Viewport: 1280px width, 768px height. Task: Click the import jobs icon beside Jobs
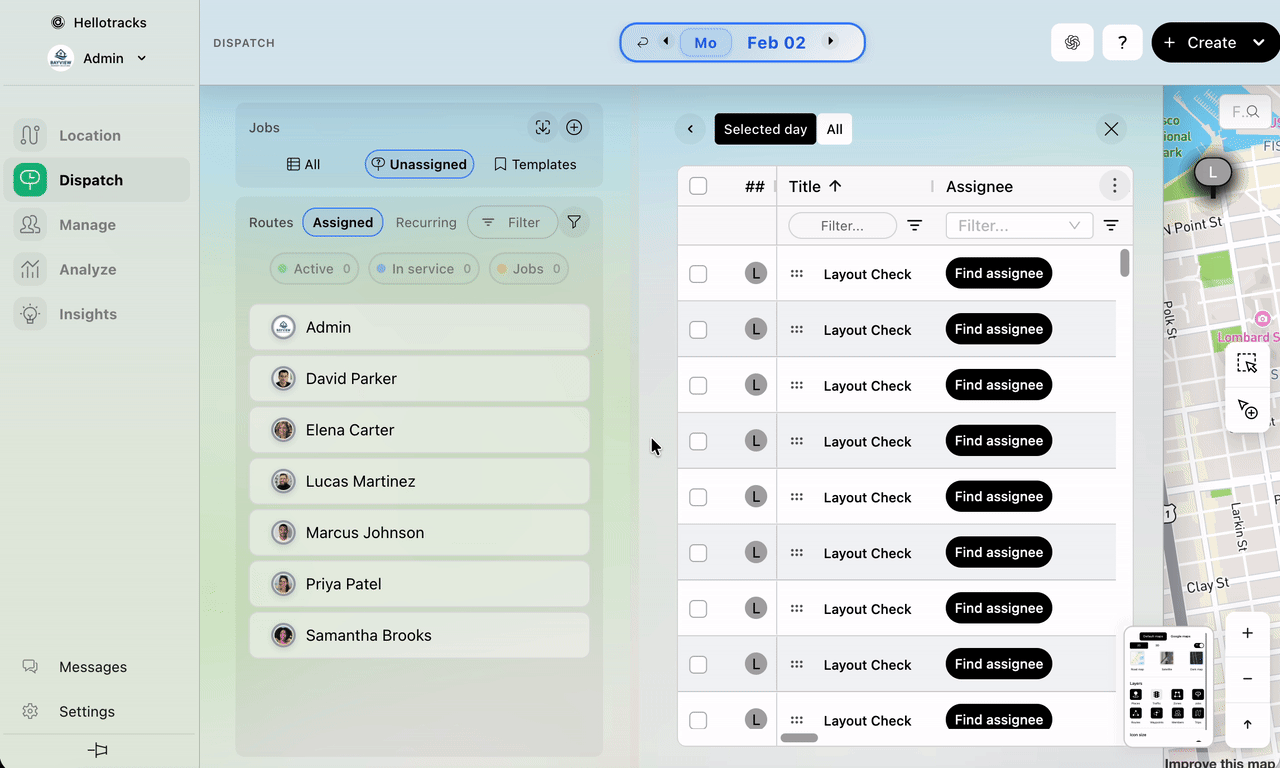click(x=542, y=127)
